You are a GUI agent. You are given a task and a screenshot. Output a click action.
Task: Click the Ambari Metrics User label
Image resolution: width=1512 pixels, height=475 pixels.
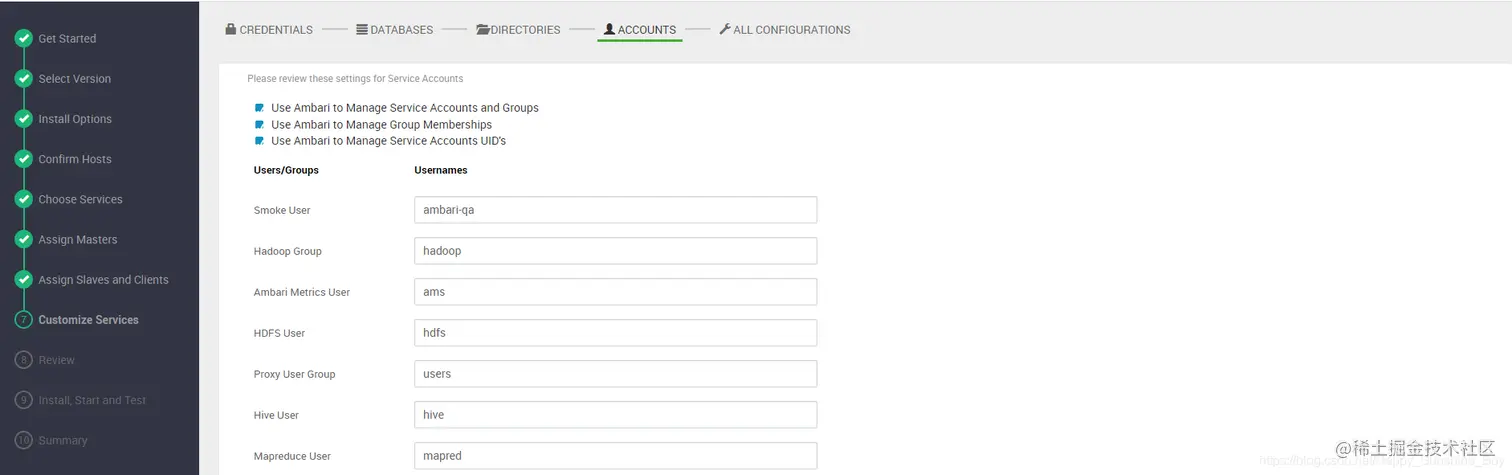pos(302,292)
